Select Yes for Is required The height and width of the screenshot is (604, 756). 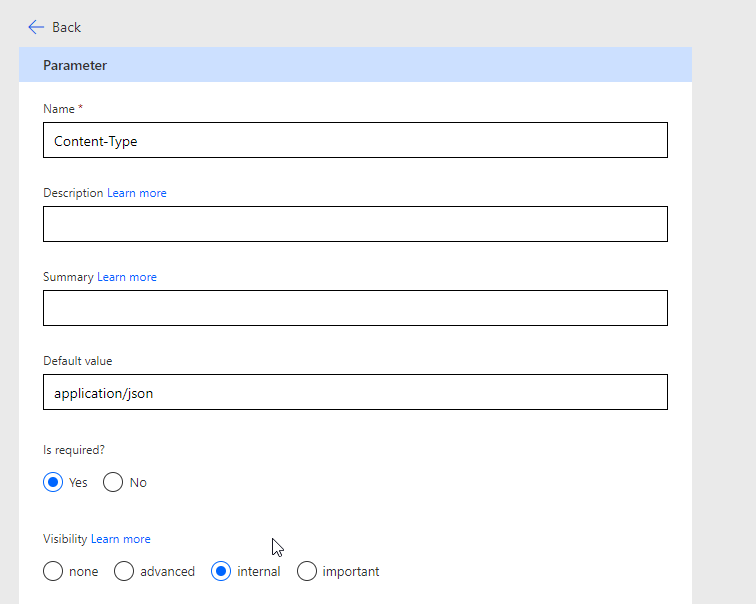54,483
